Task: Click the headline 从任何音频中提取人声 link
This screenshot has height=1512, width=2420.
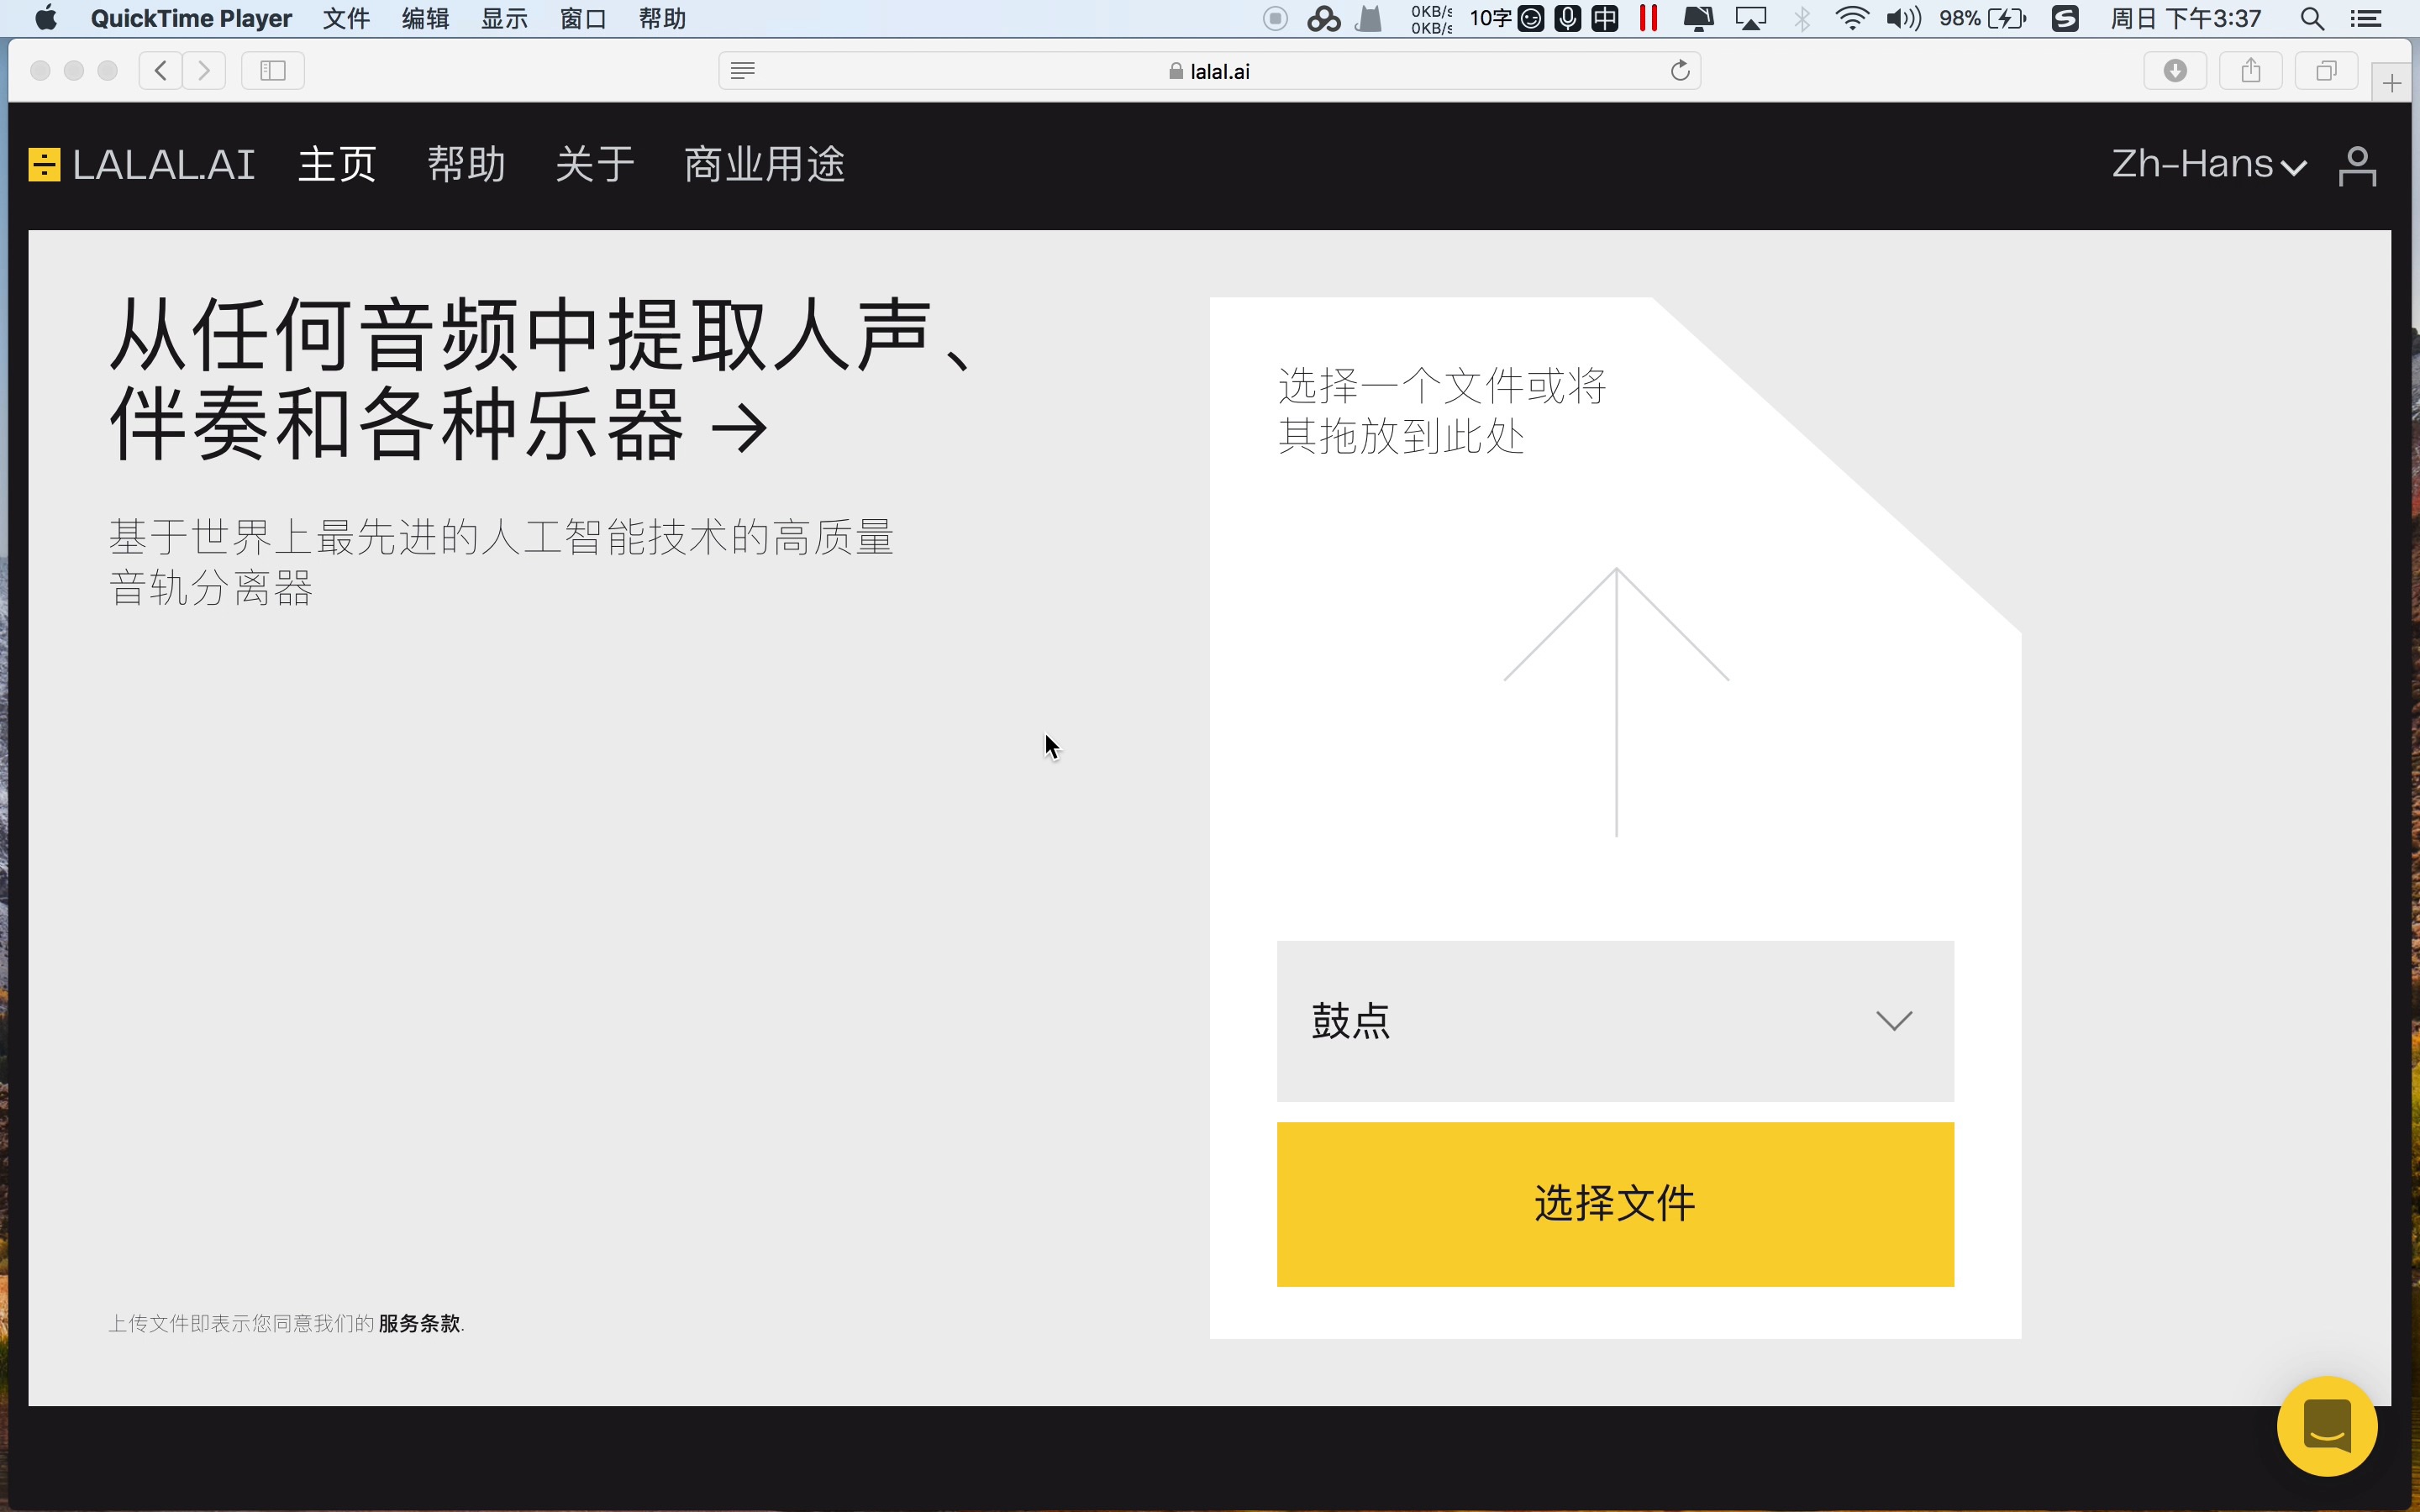Action: [x=541, y=378]
